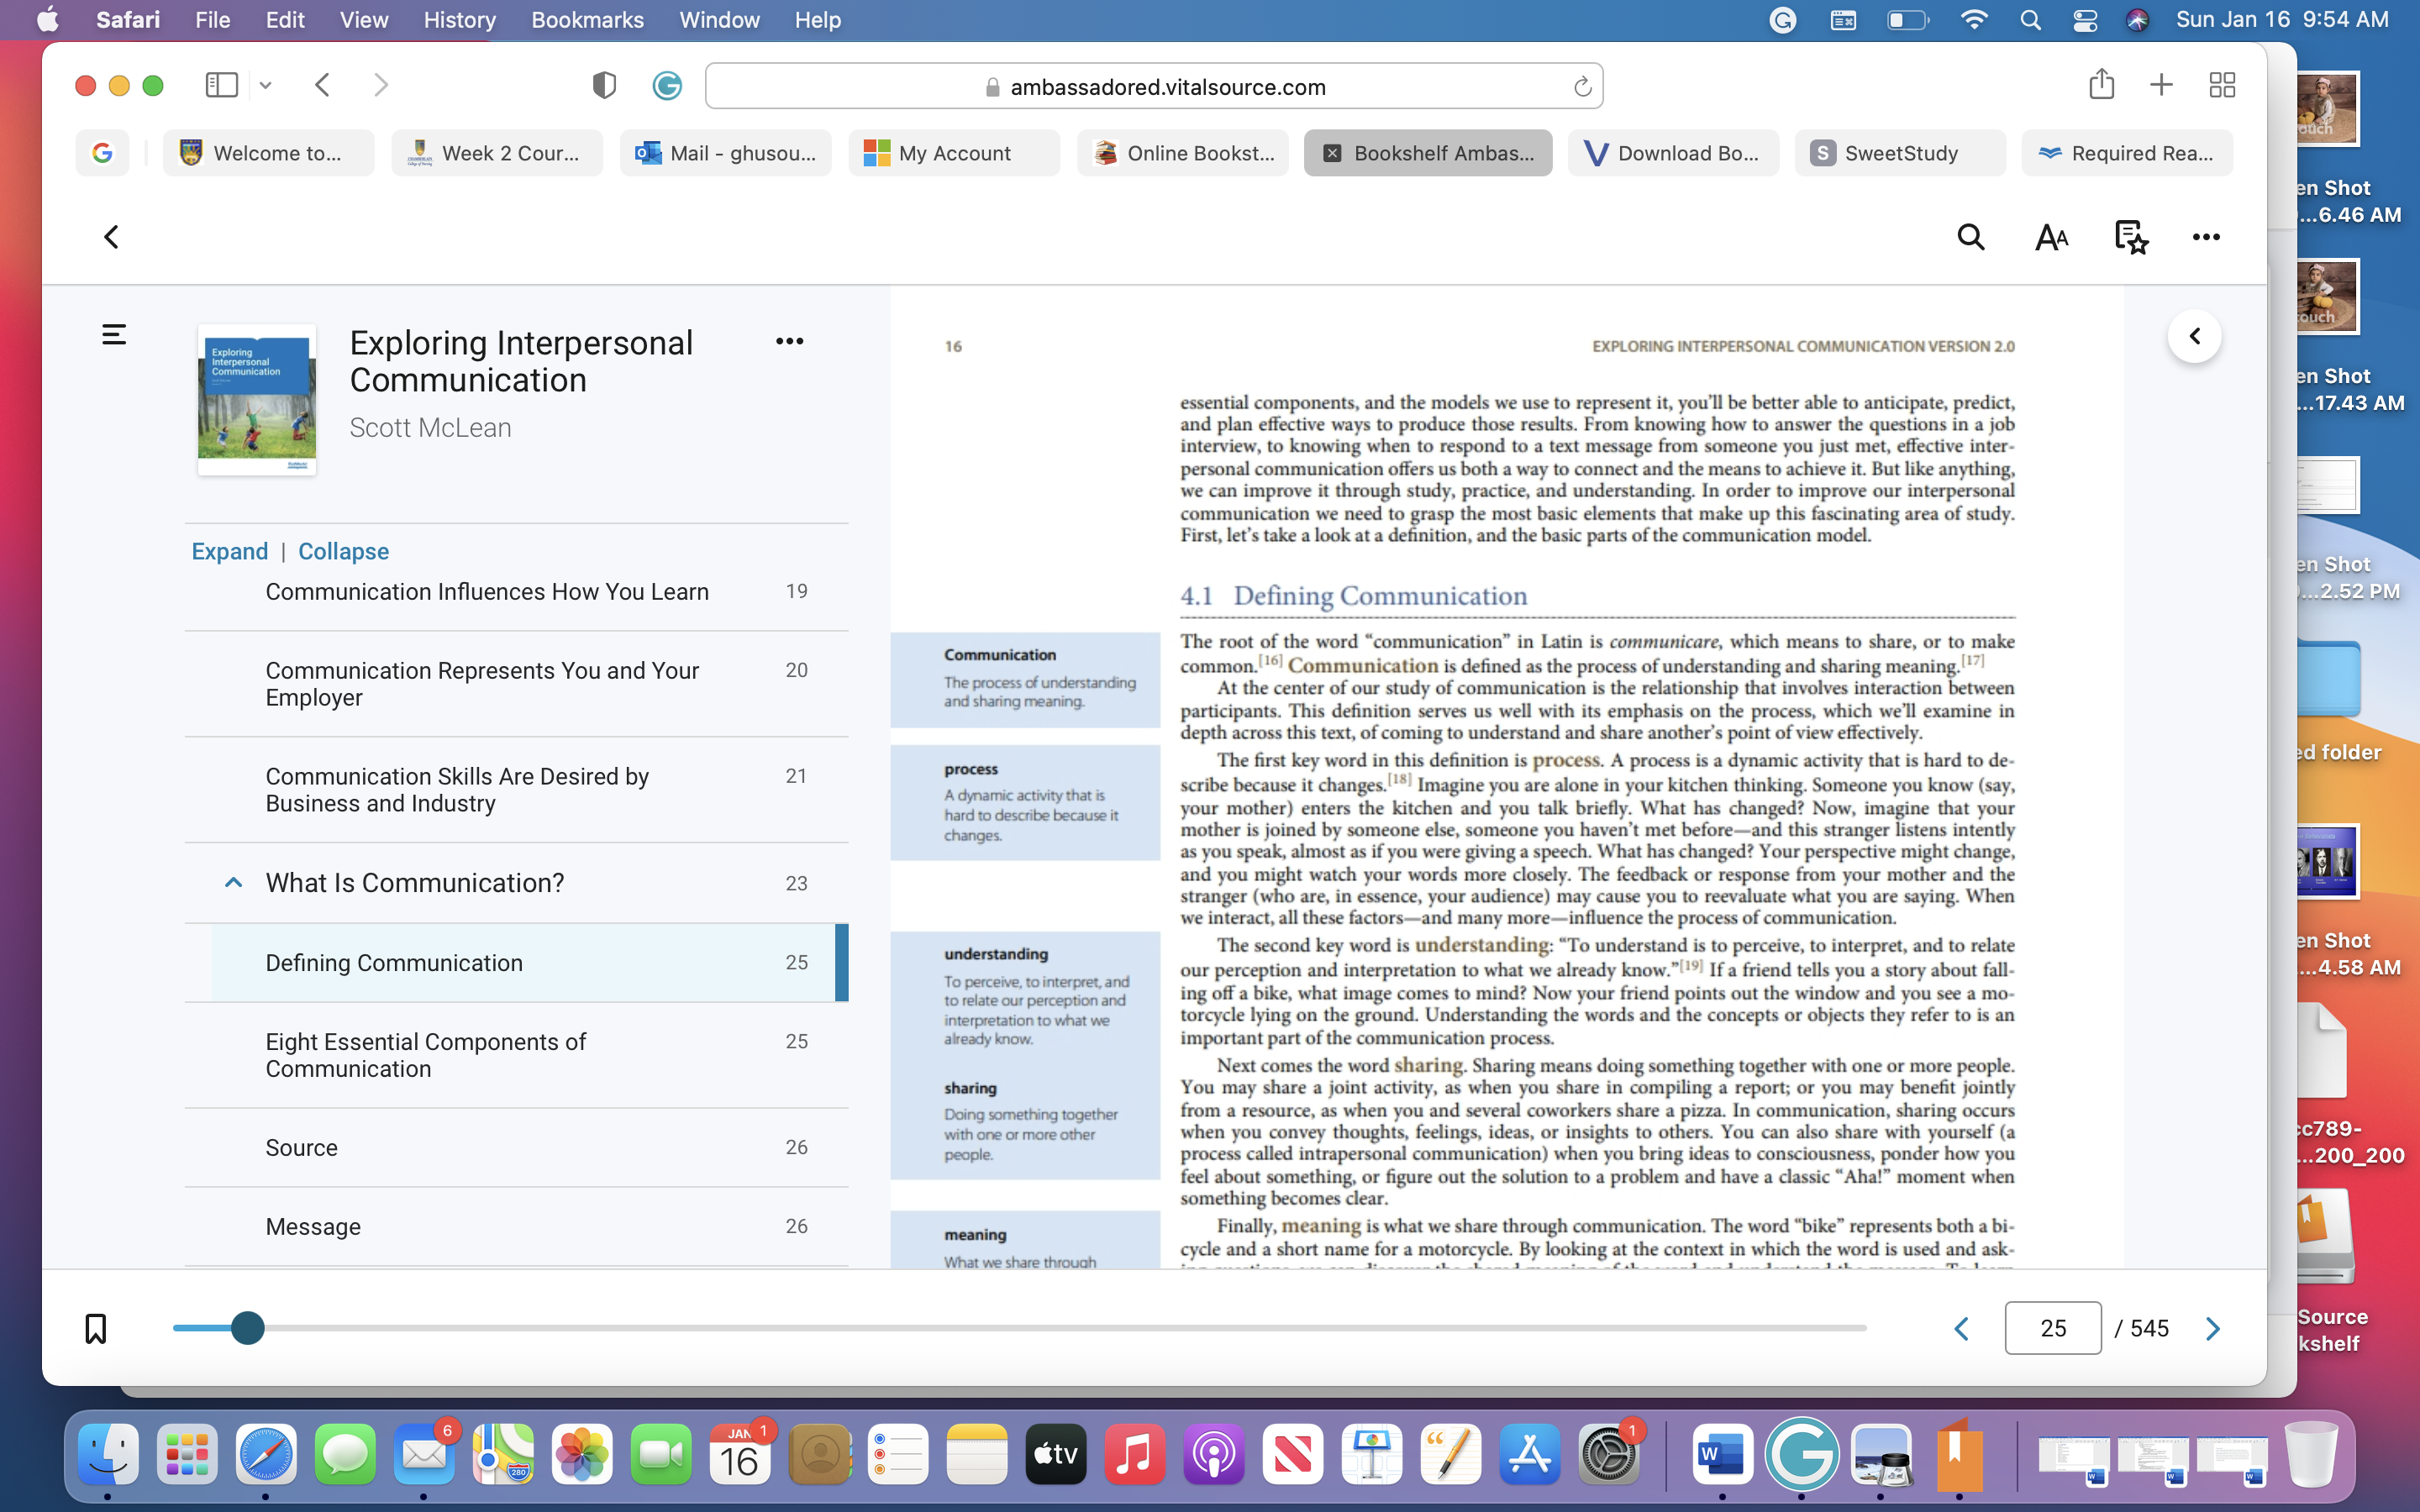The image size is (2420, 1512).
Task: Open Safari tab overview grid icon
Action: pyautogui.click(x=2222, y=85)
